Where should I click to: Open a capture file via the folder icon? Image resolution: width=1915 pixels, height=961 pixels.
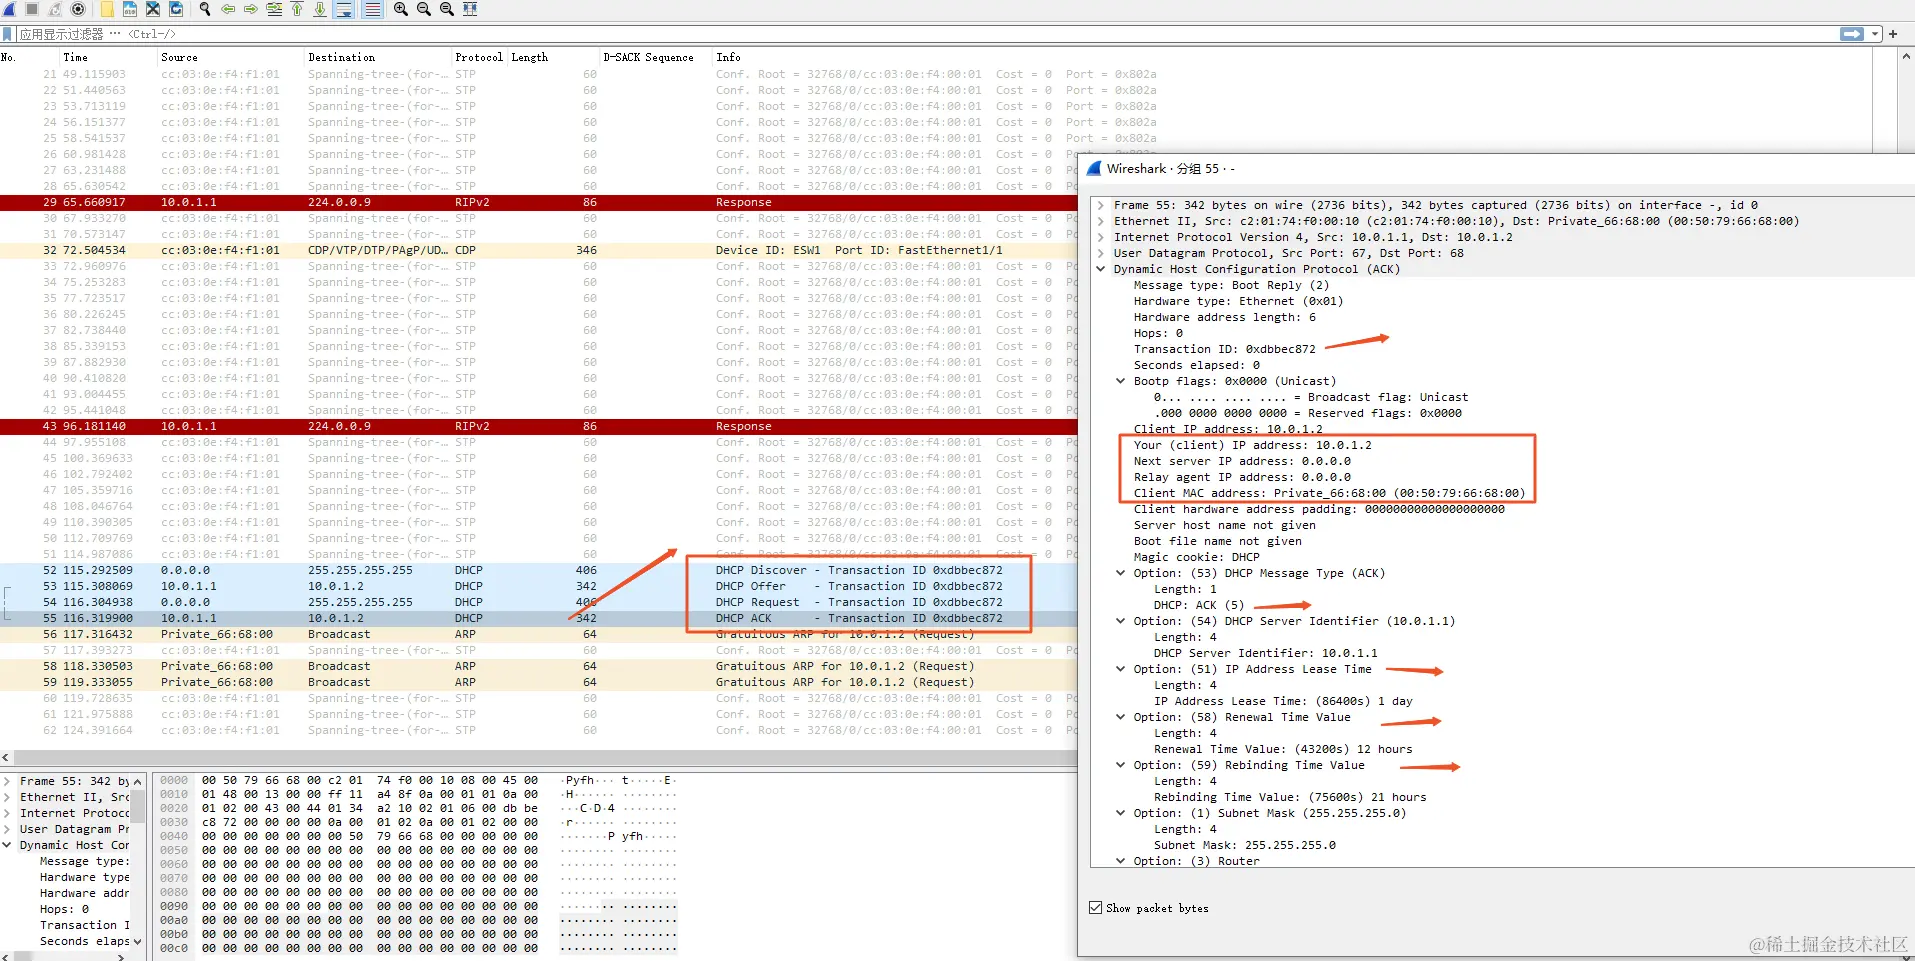(x=107, y=9)
